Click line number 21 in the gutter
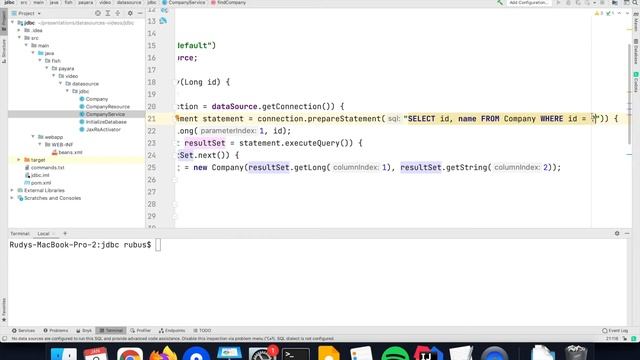This screenshot has height=360, width=640. pos(152,119)
